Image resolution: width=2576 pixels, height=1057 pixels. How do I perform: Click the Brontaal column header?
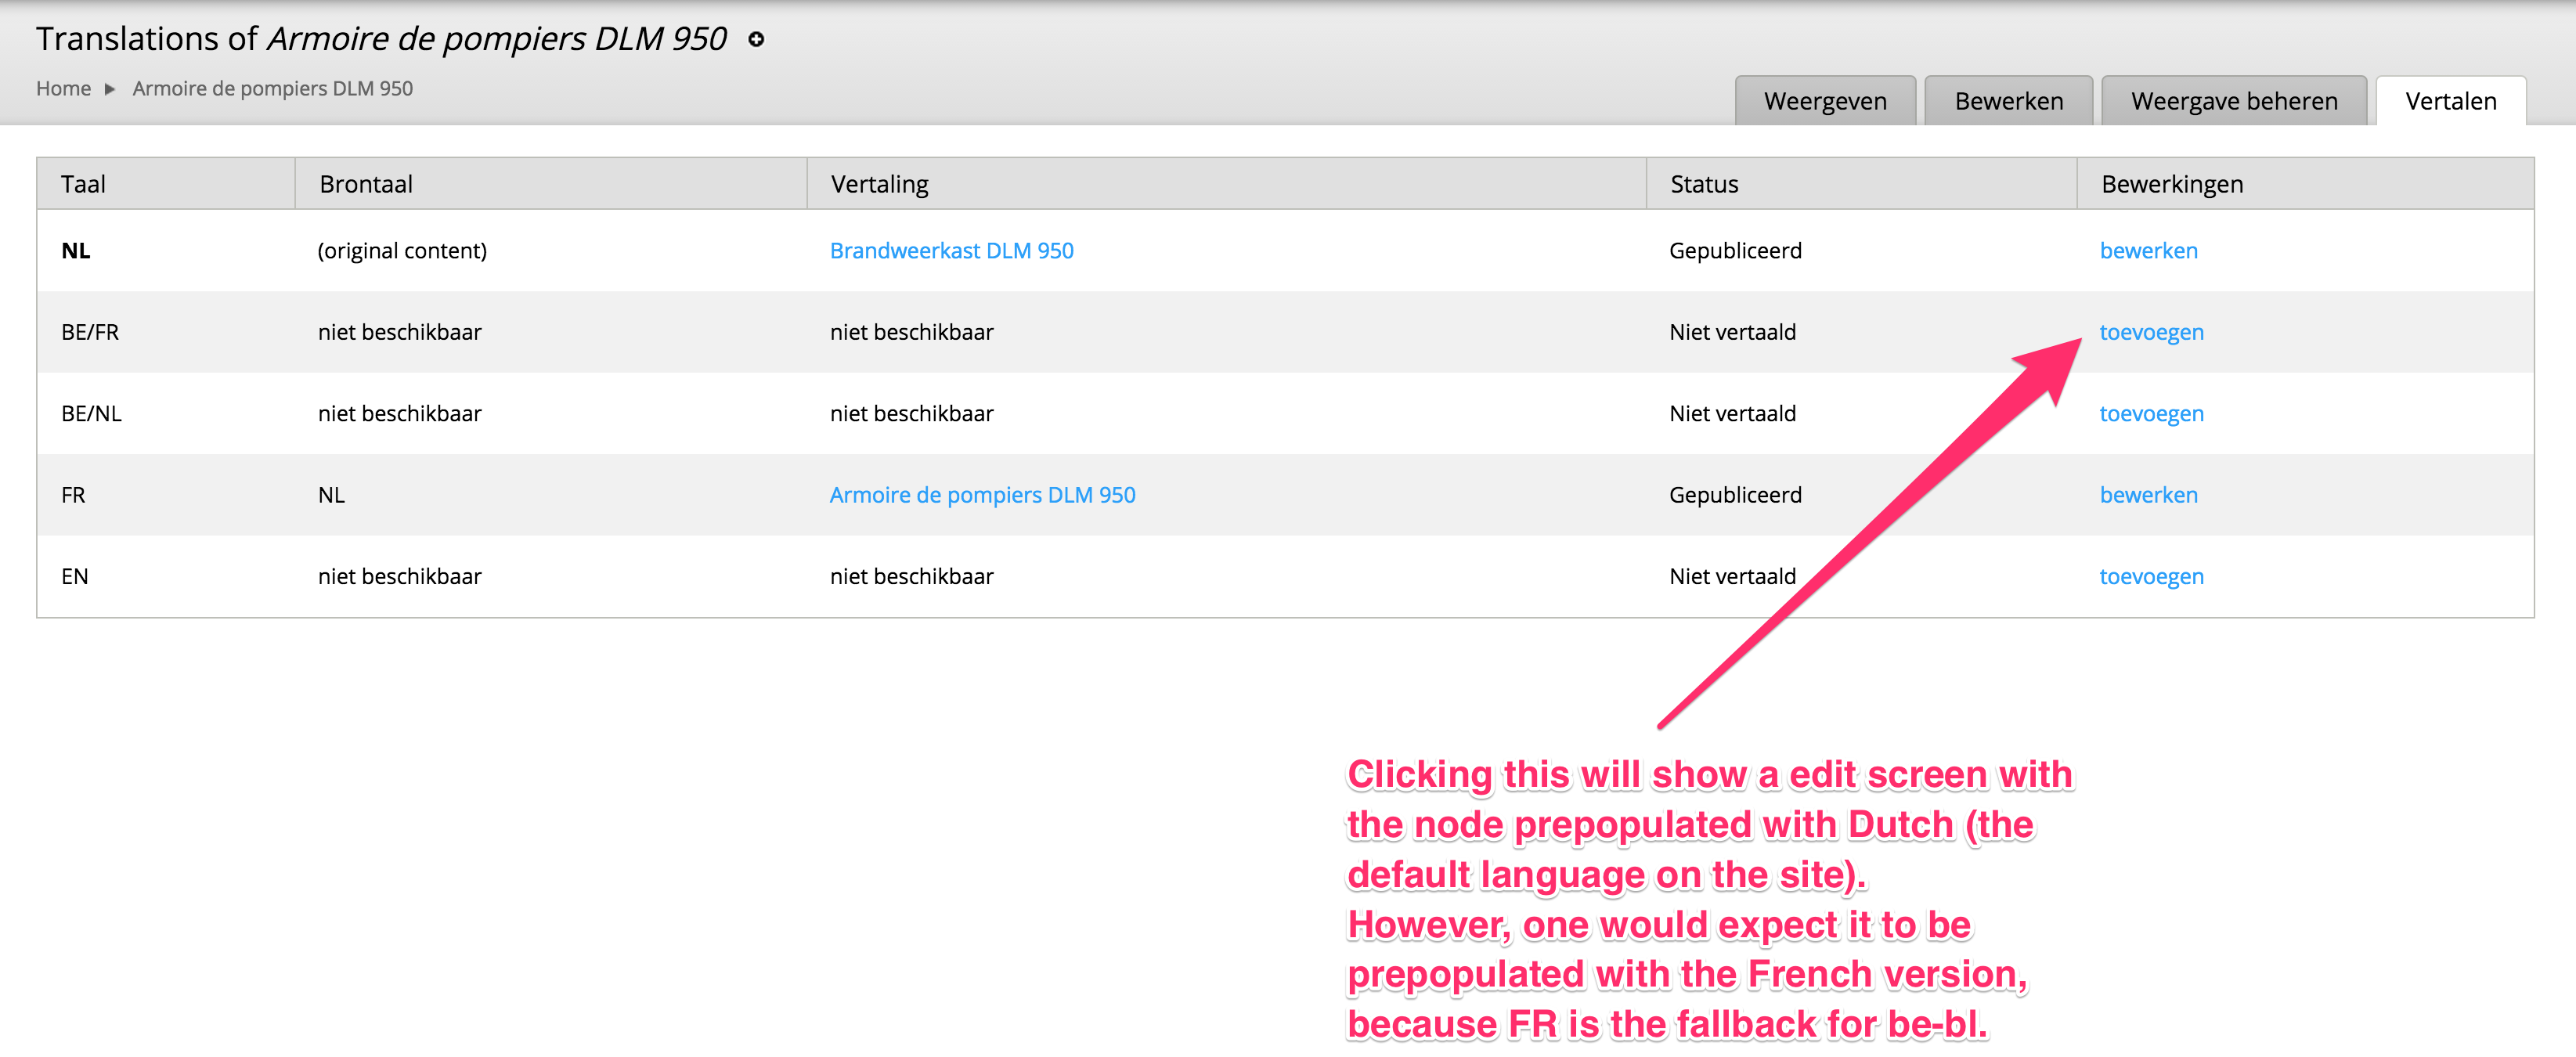(x=366, y=184)
